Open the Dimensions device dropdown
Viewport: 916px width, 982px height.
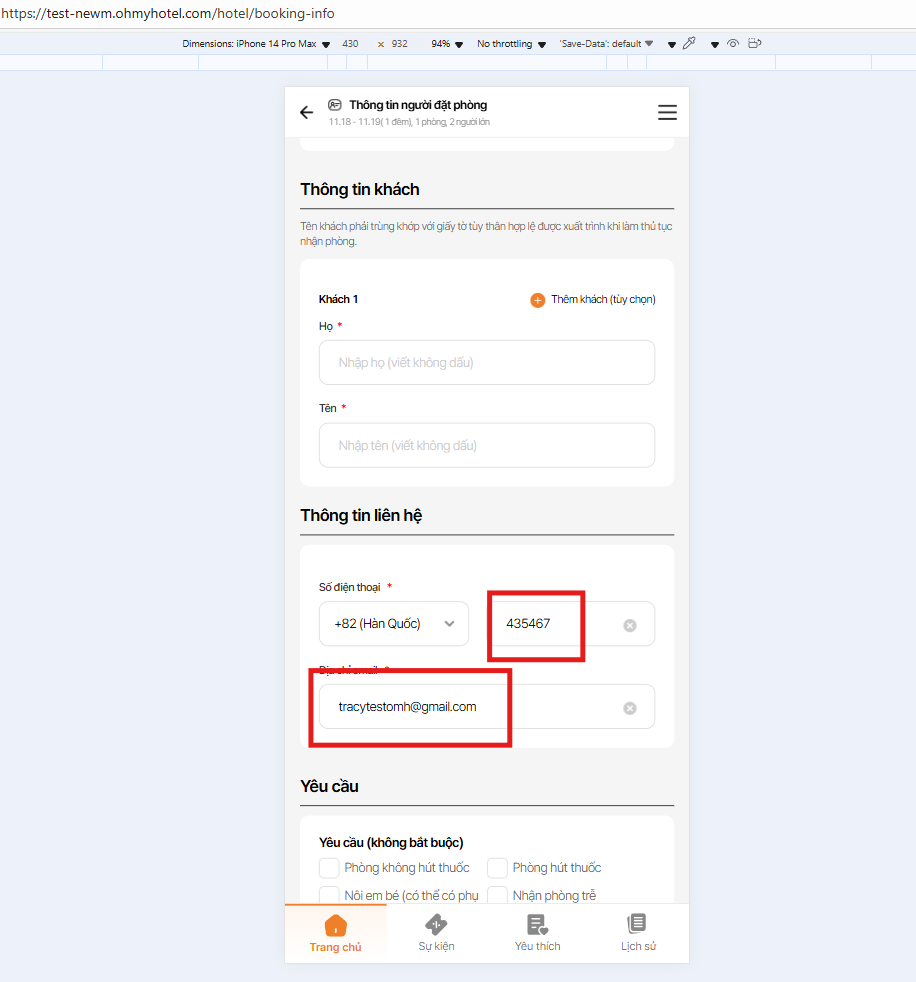point(256,44)
